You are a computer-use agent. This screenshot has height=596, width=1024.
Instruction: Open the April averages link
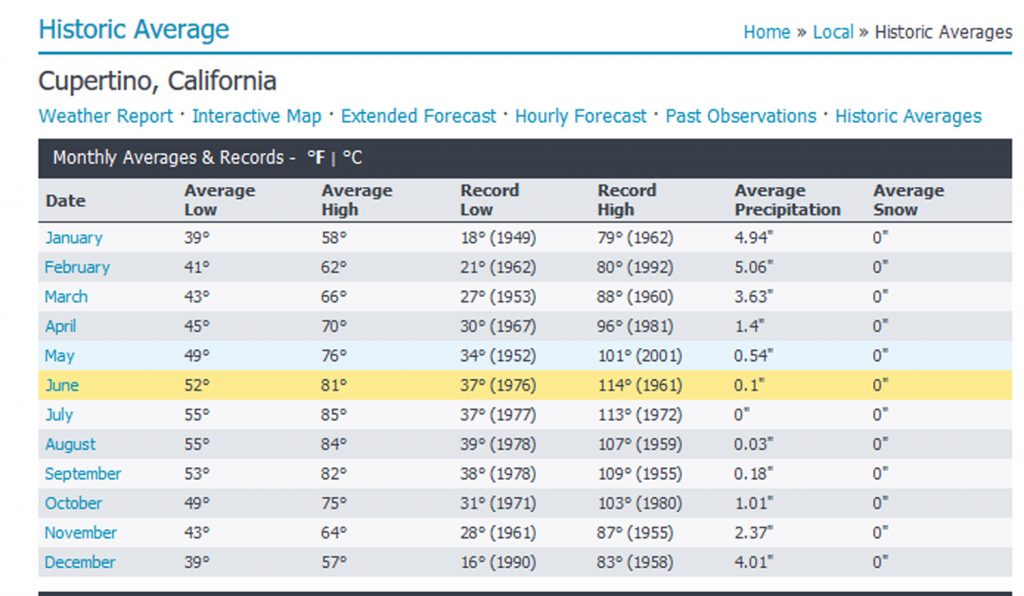[60, 326]
